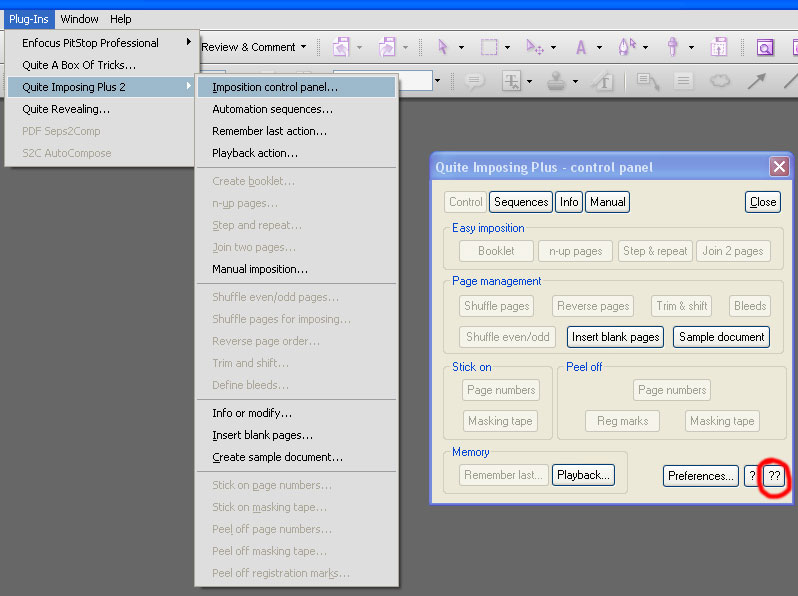Switch to Sequences tab in control panel
The height and width of the screenshot is (596, 798).
pyautogui.click(x=521, y=202)
